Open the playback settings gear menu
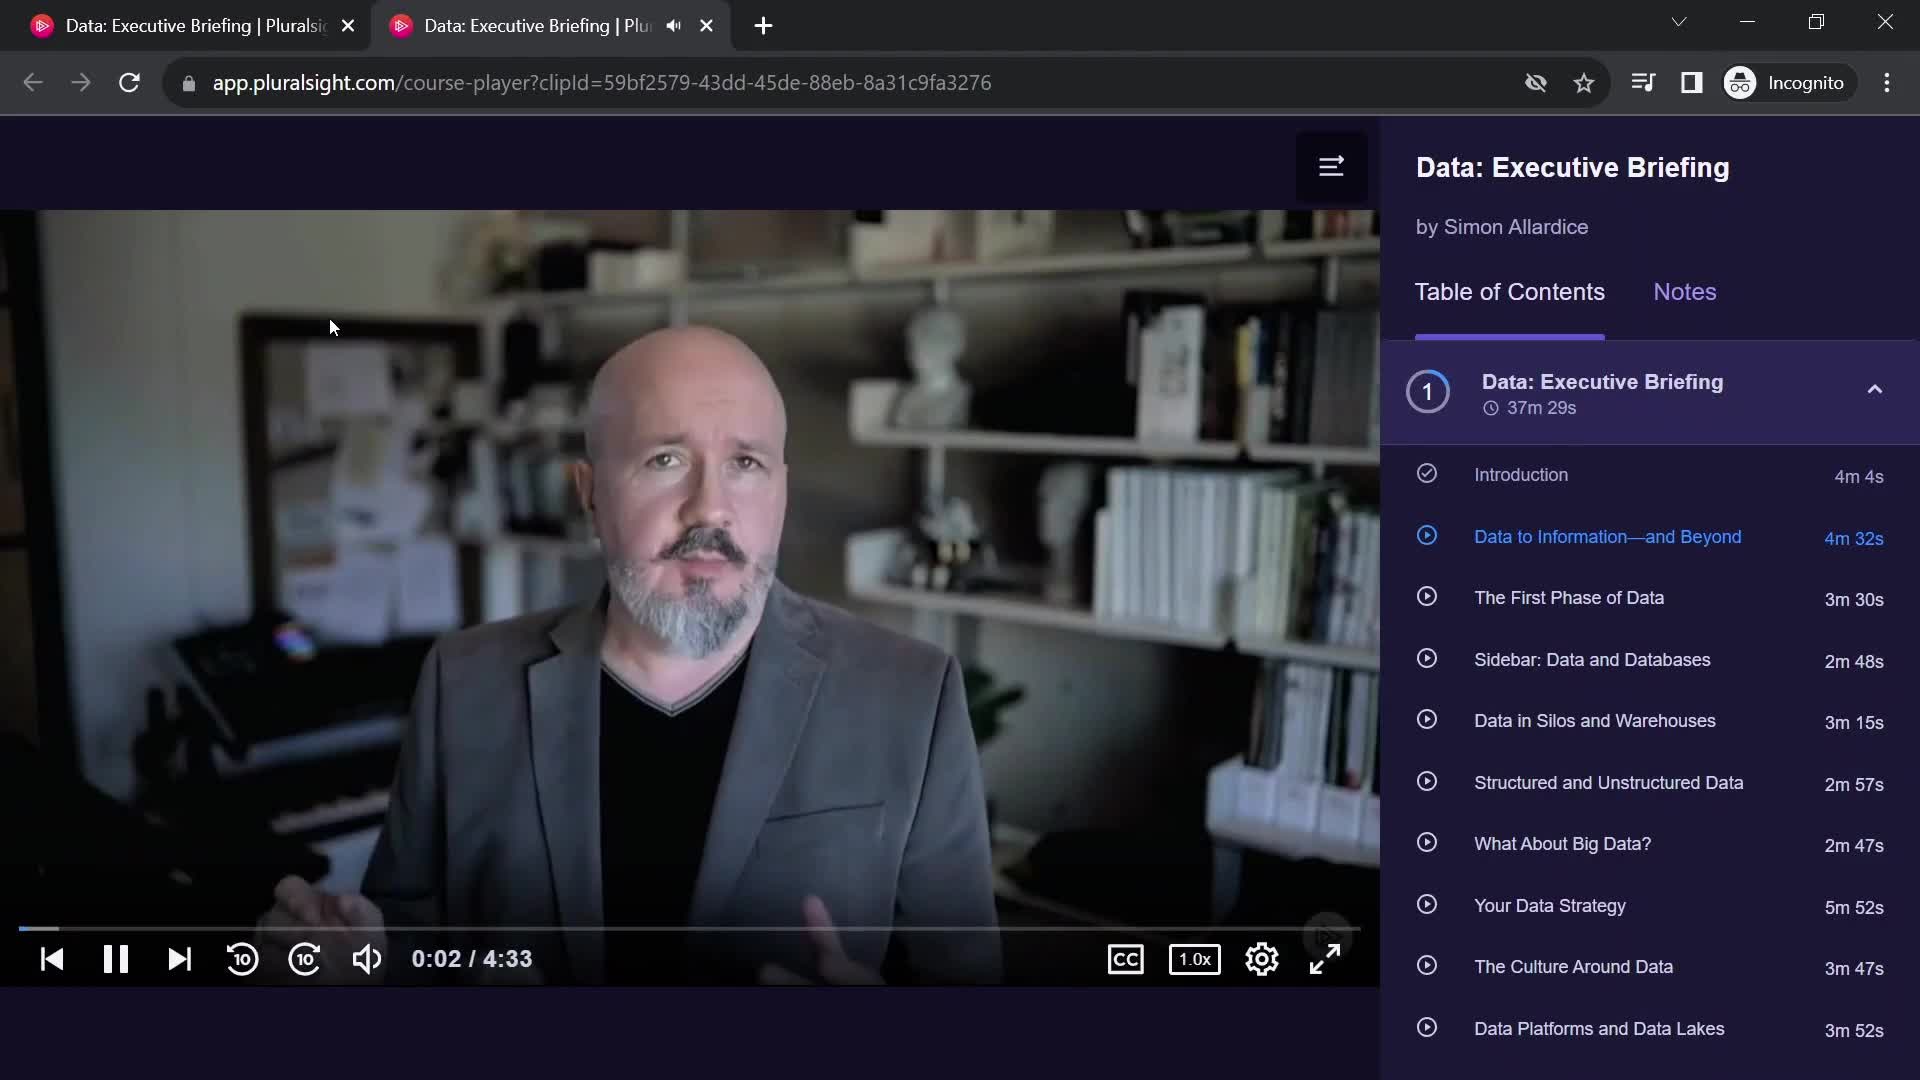 click(x=1261, y=960)
